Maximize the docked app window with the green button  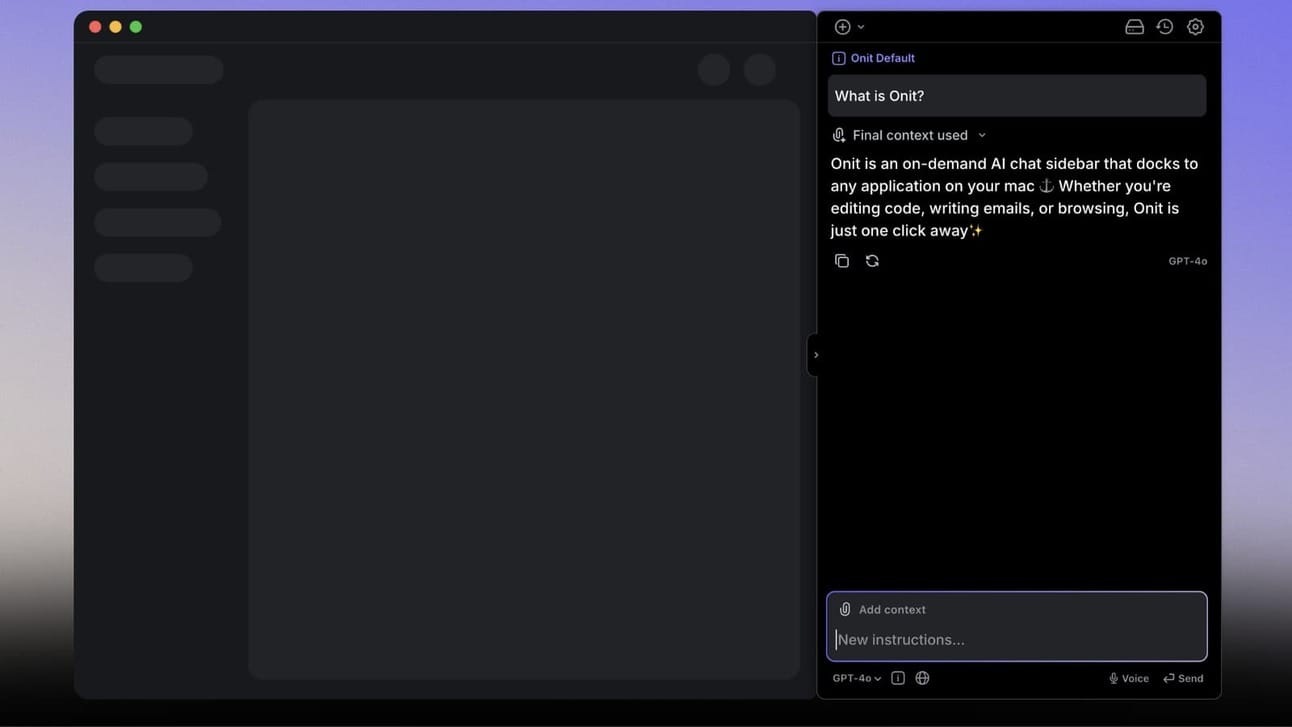click(136, 27)
